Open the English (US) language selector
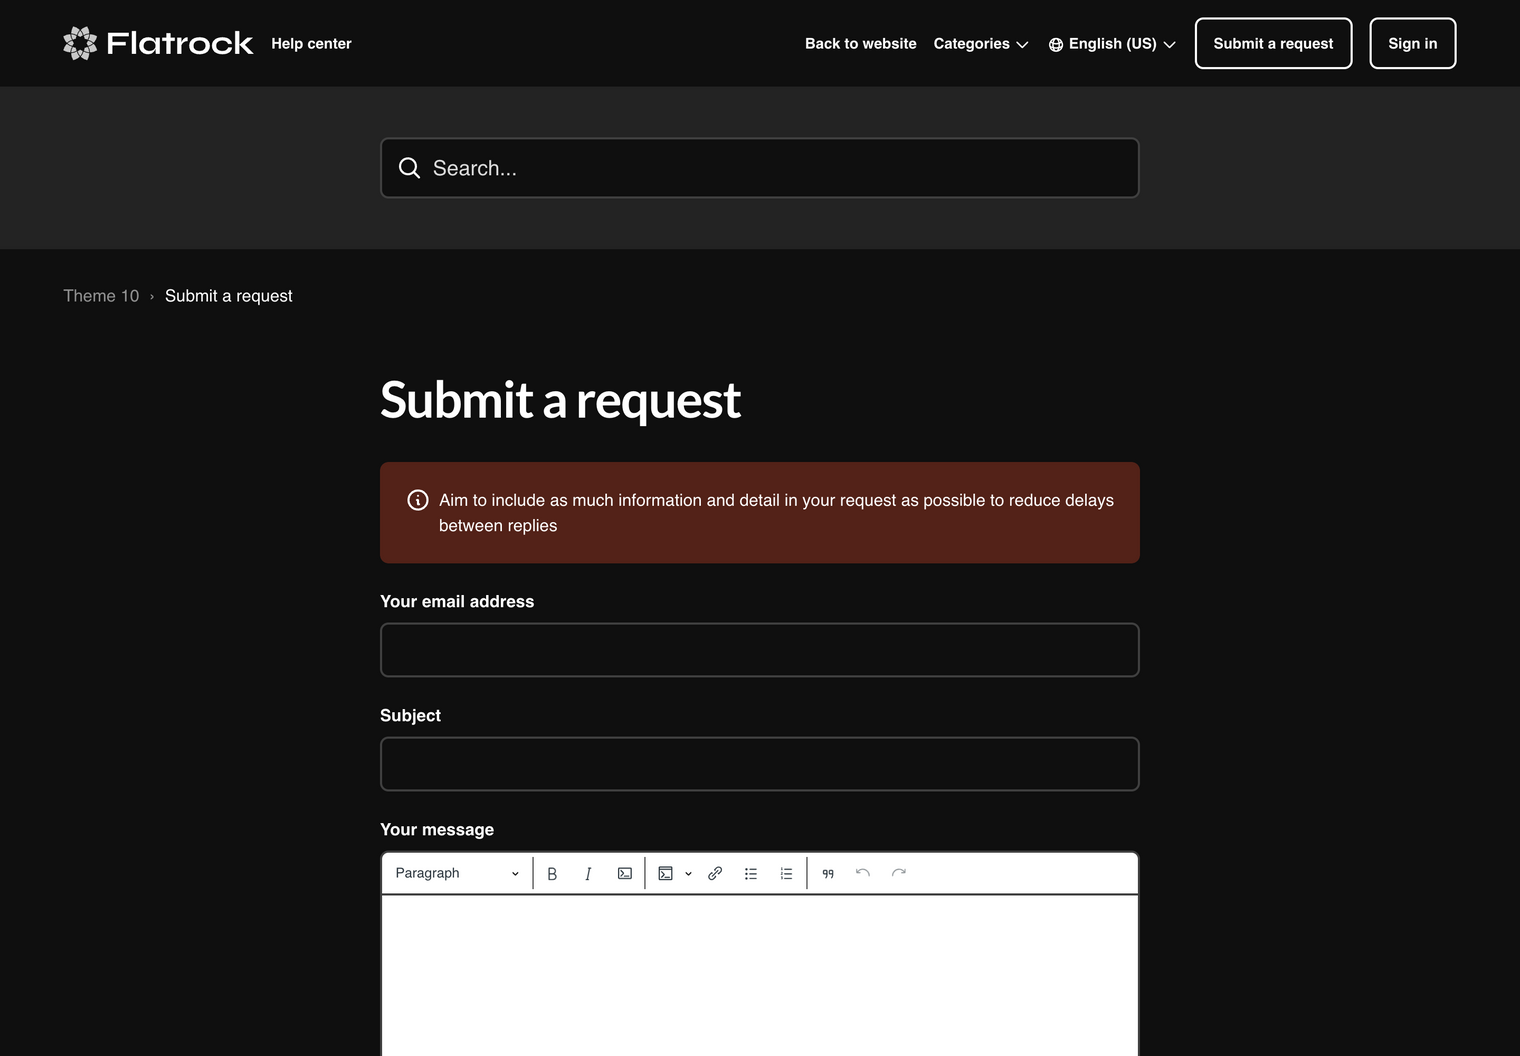Viewport: 1520px width, 1056px height. point(1112,44)
